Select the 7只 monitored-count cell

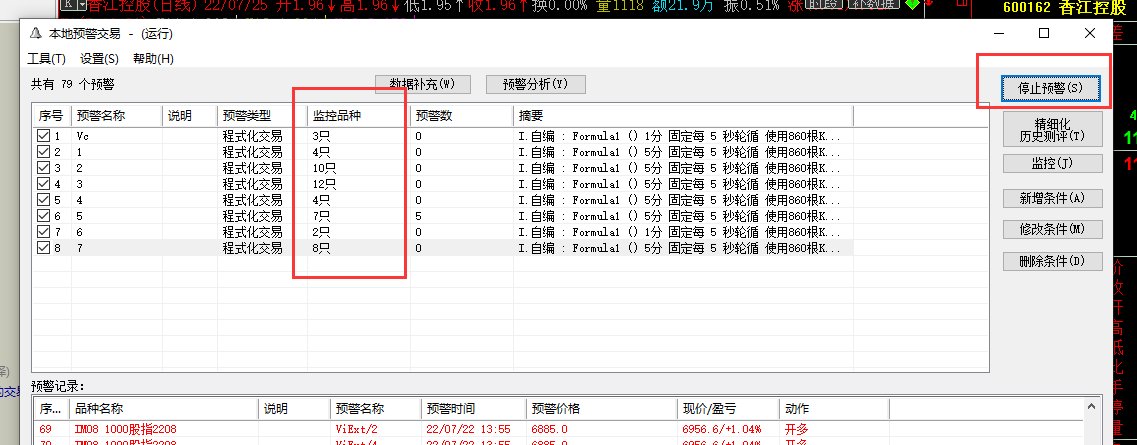coord(321,215)
